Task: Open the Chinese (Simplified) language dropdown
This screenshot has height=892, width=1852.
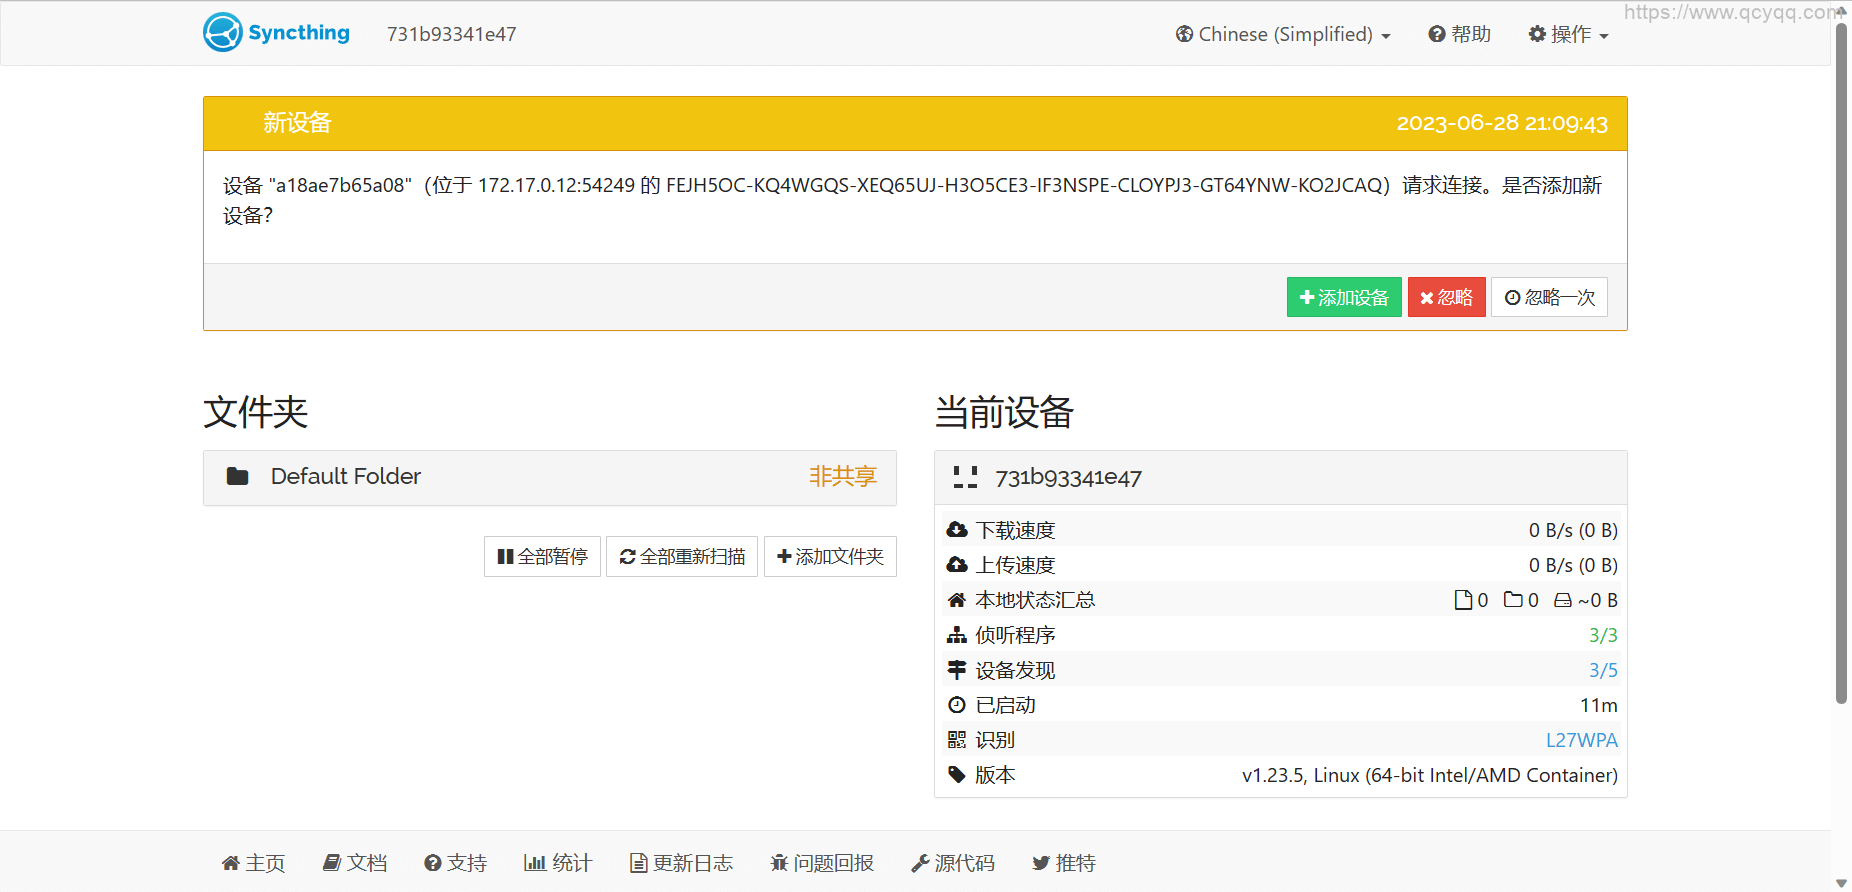Action: pyautogui.click(x=1284, y=34)
